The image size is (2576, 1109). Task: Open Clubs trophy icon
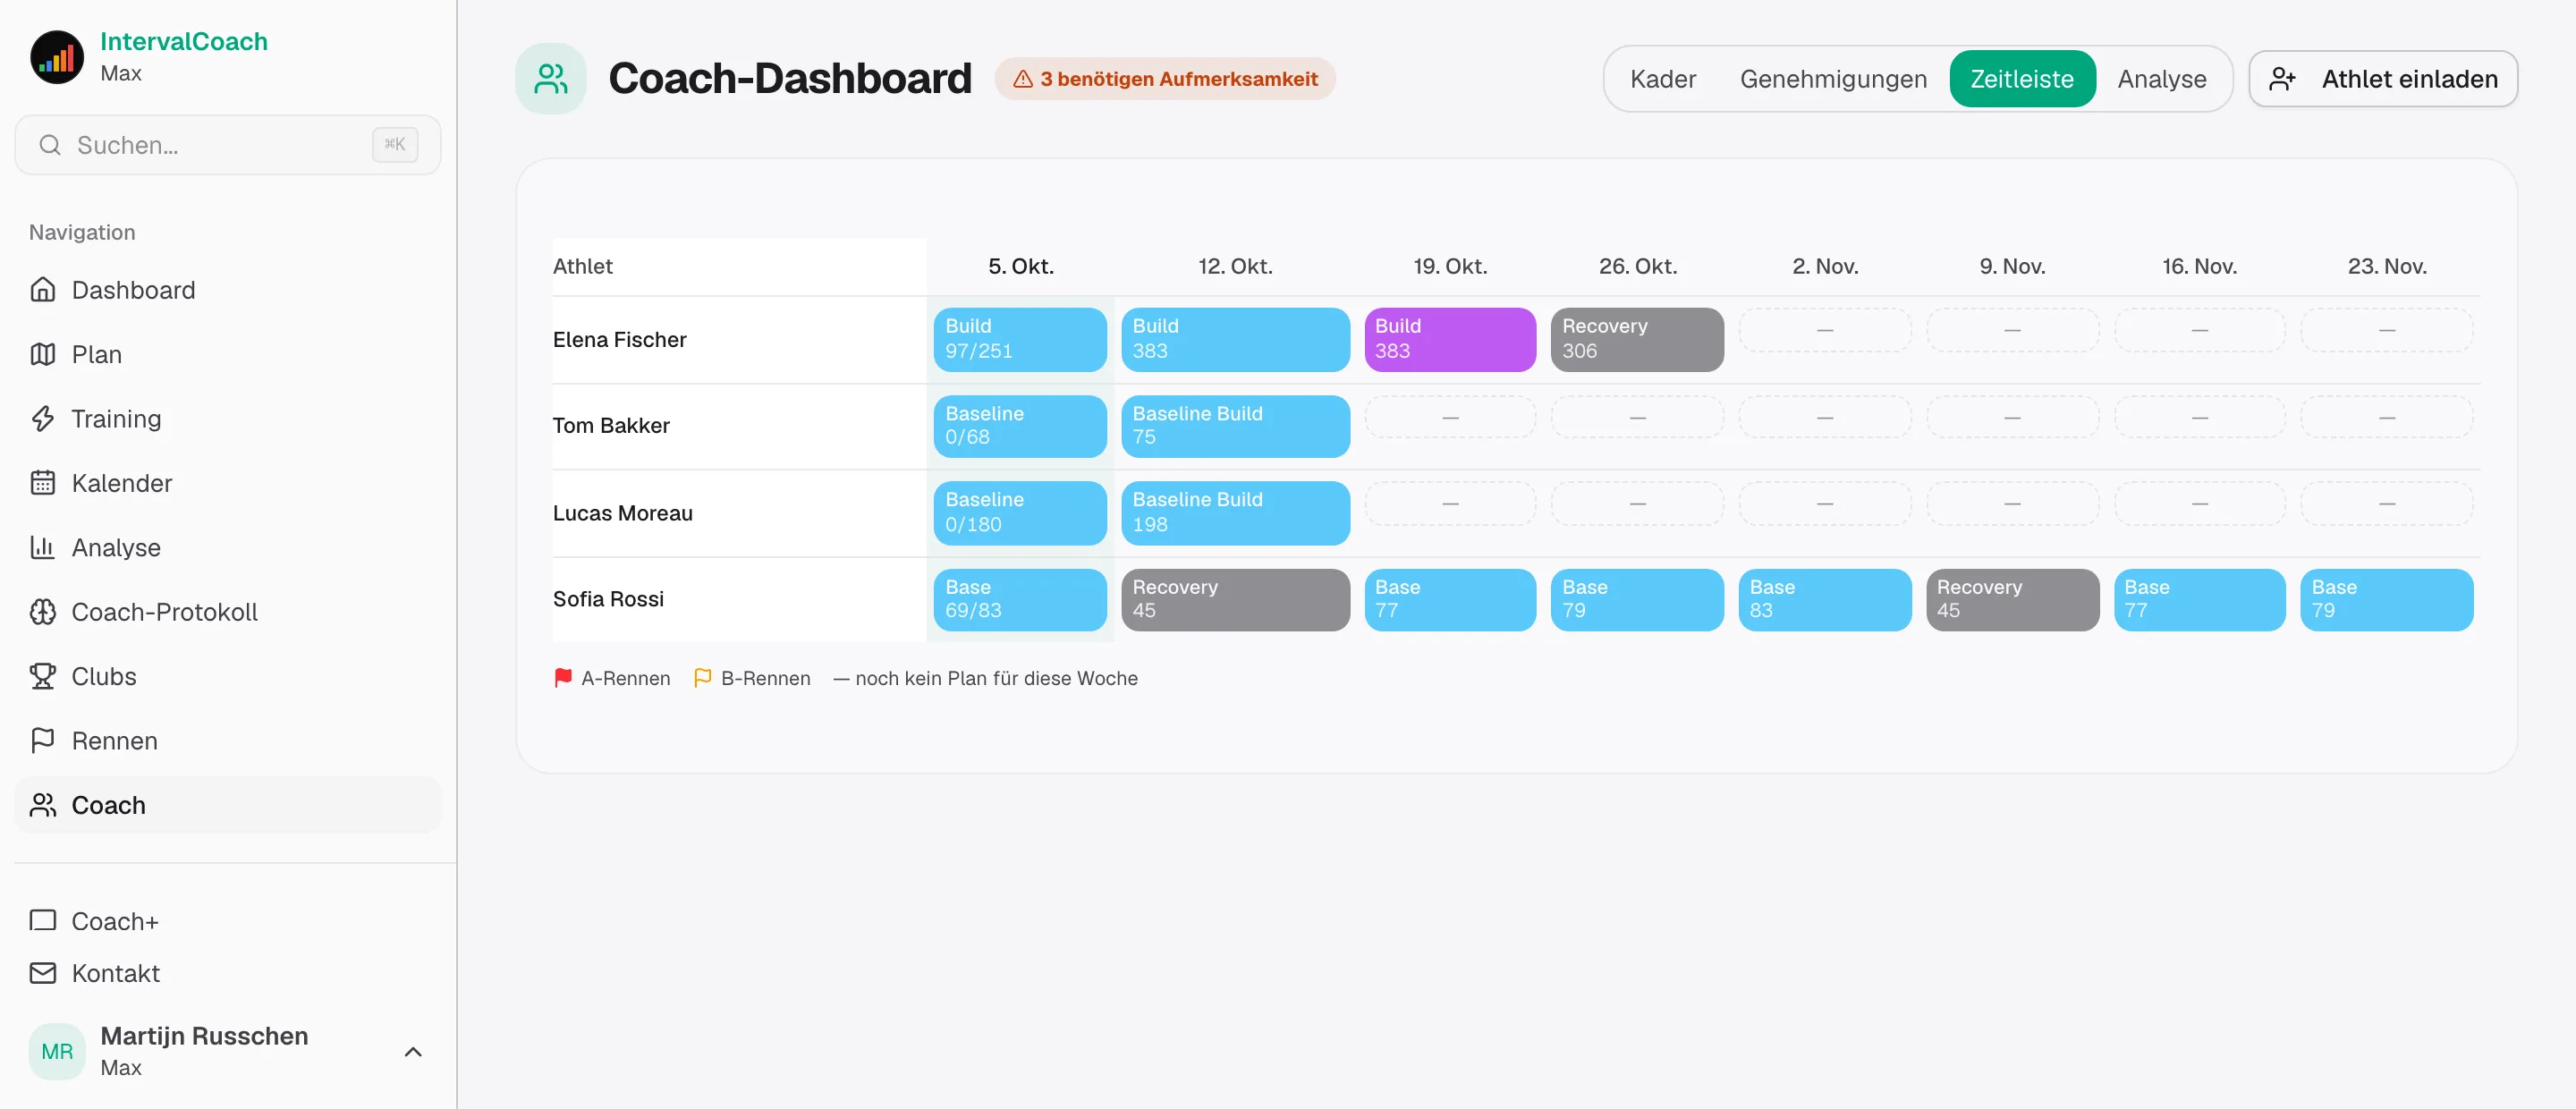[x=42, y=677]
